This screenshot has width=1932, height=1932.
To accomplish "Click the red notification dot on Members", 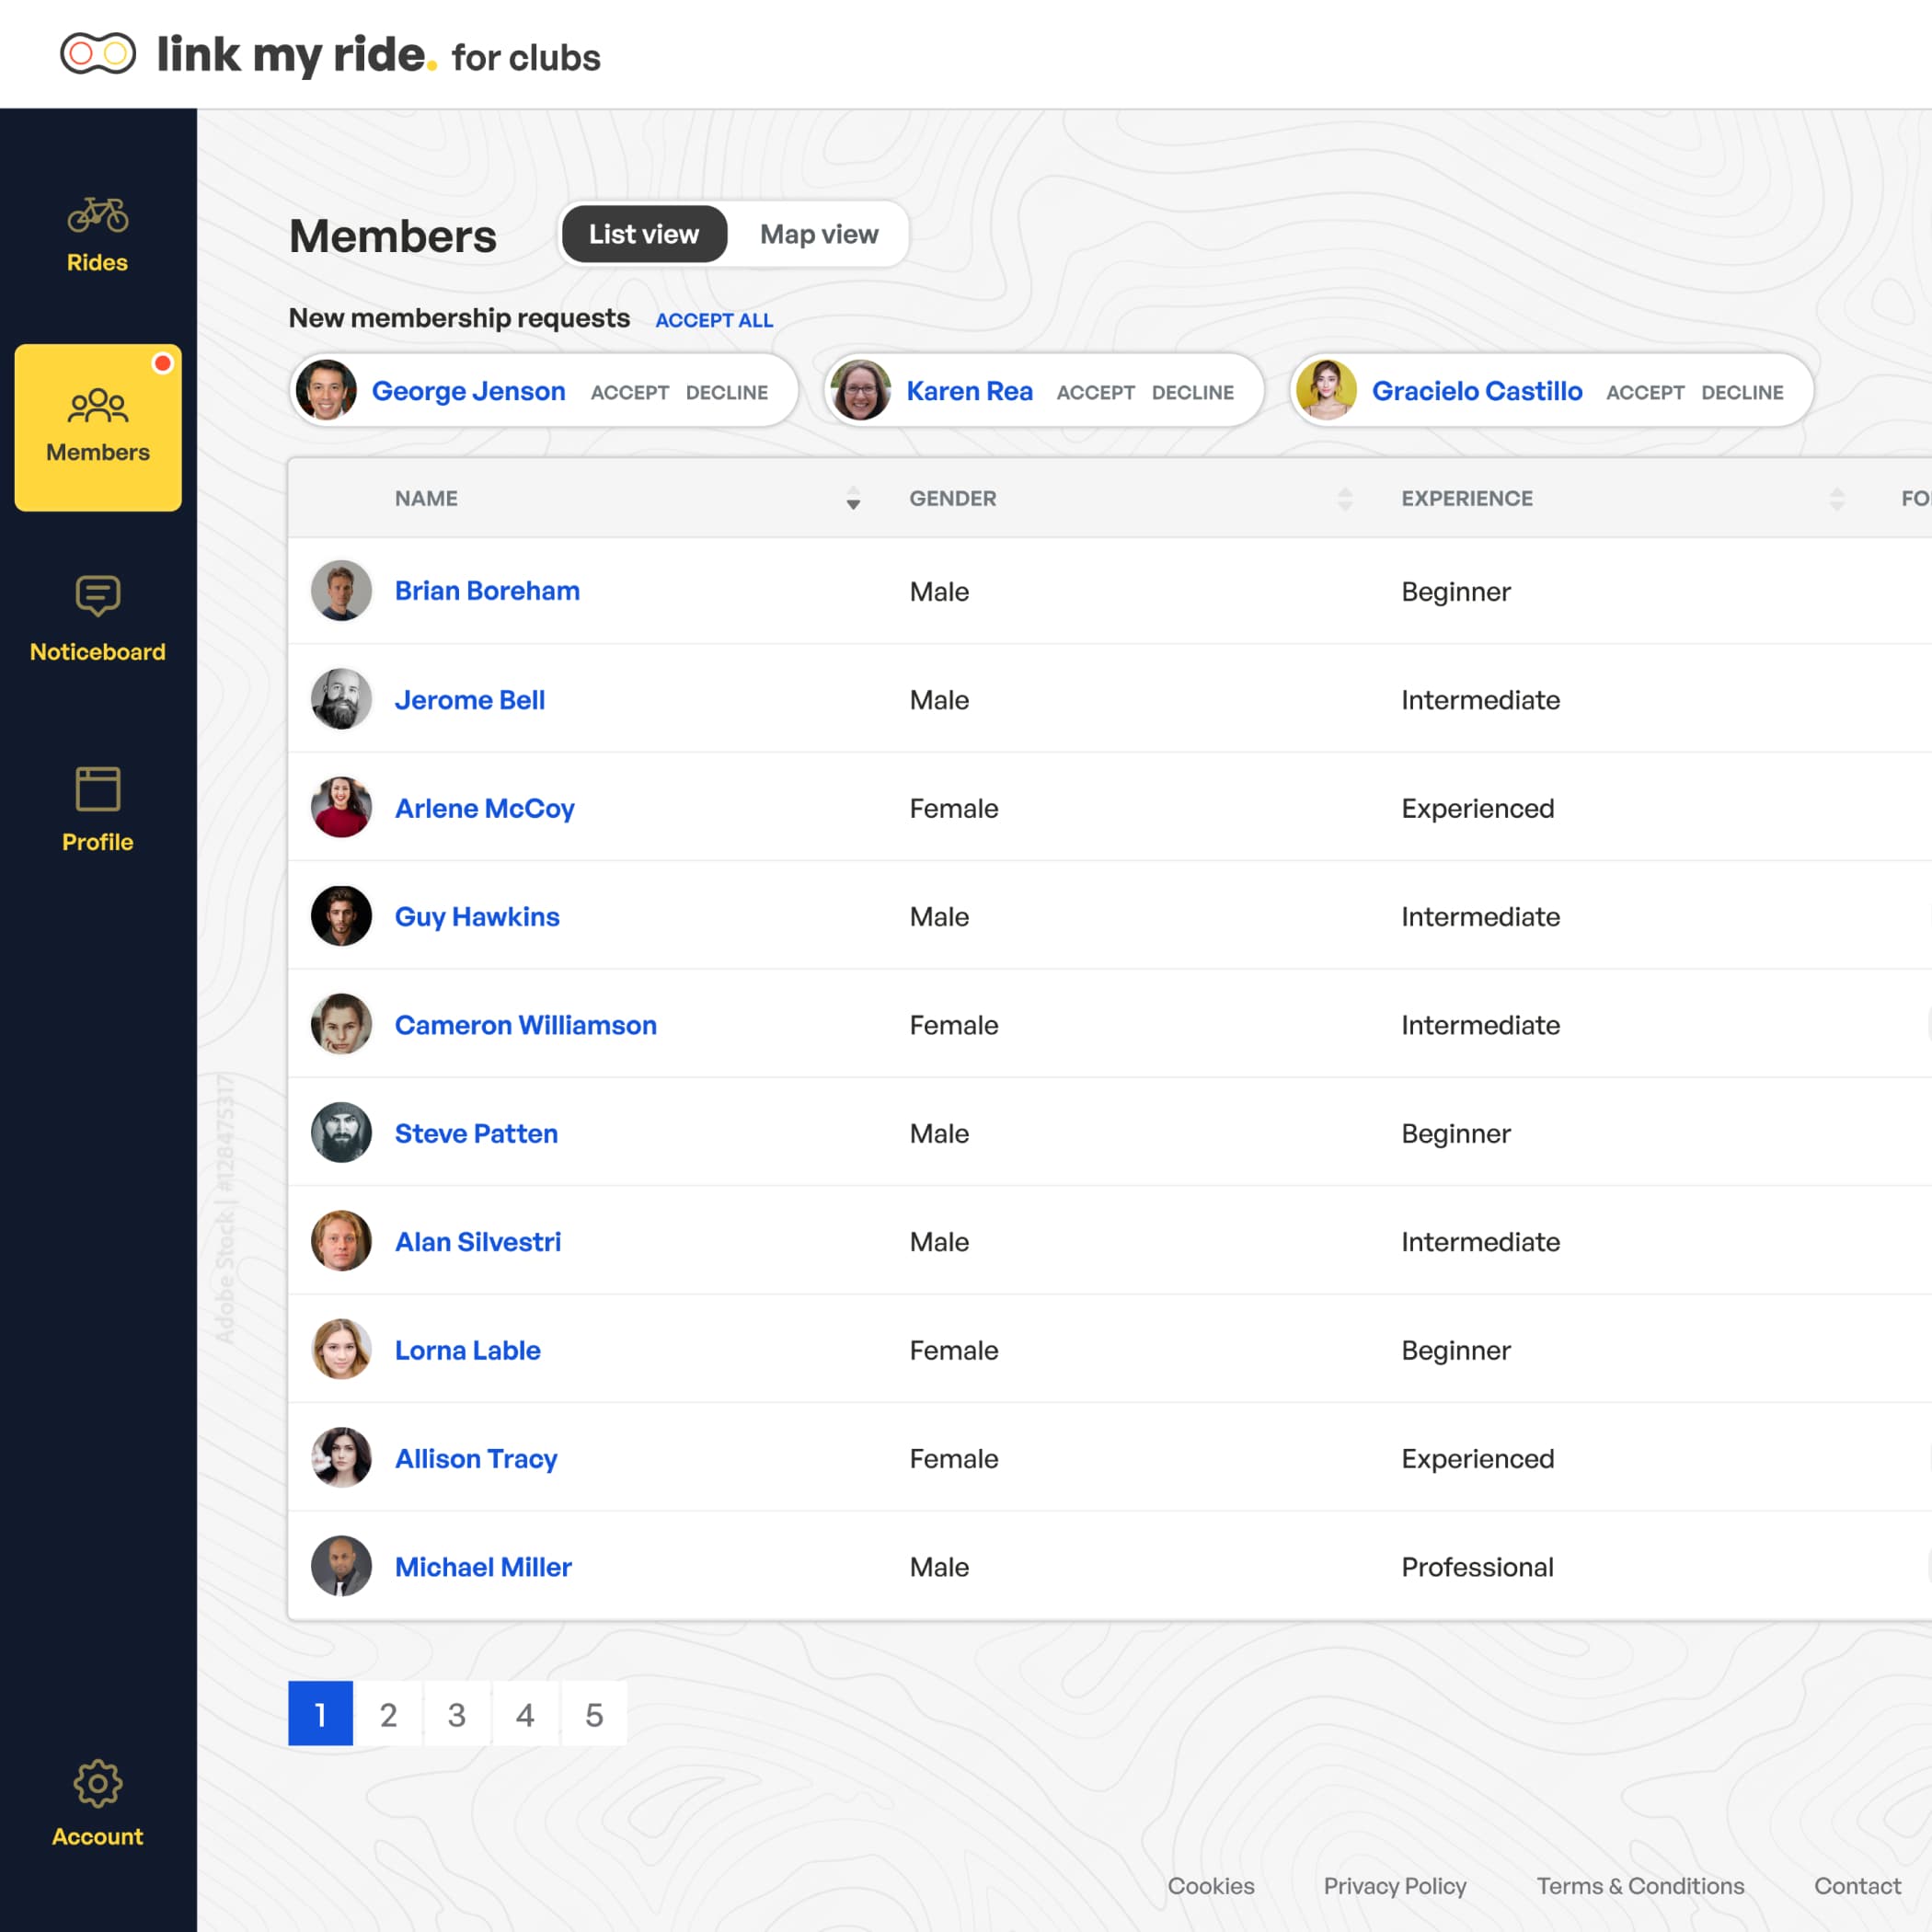I will click(x=162, y=363).
